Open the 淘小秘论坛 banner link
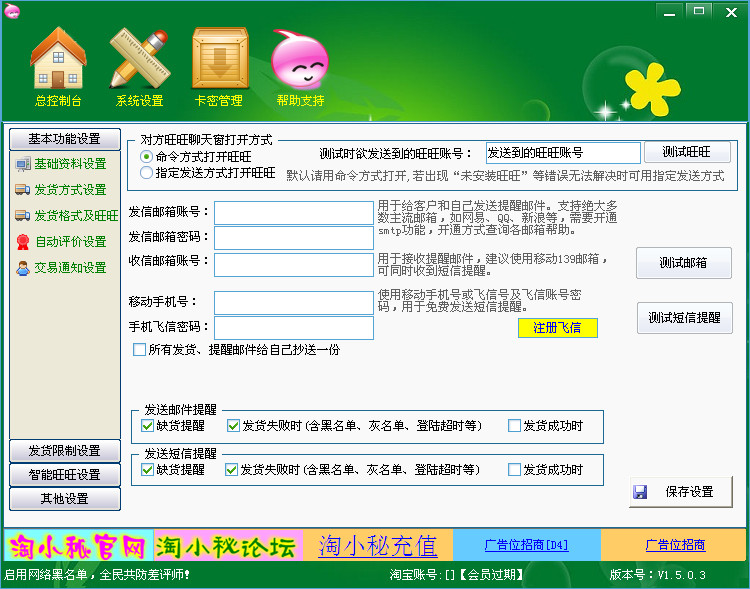 (228, 545)
